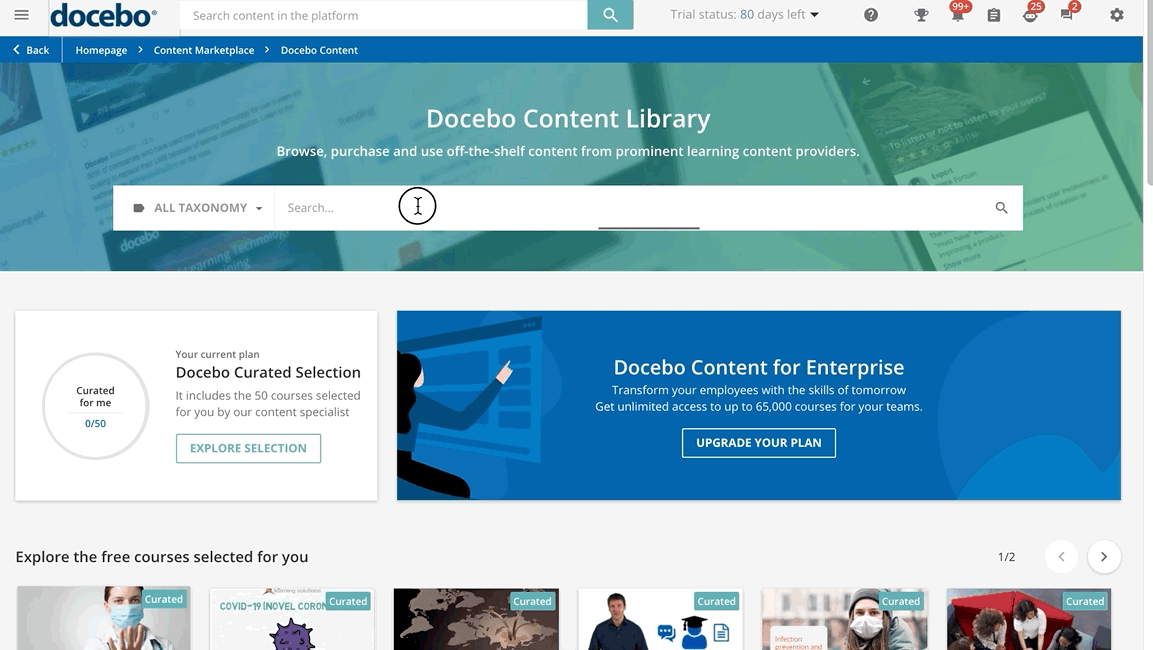Click 'Docebo Content for Enterprise' heading
Image resolution: width=1153 pixels, height=650 pixels.
tap(759, 367)
